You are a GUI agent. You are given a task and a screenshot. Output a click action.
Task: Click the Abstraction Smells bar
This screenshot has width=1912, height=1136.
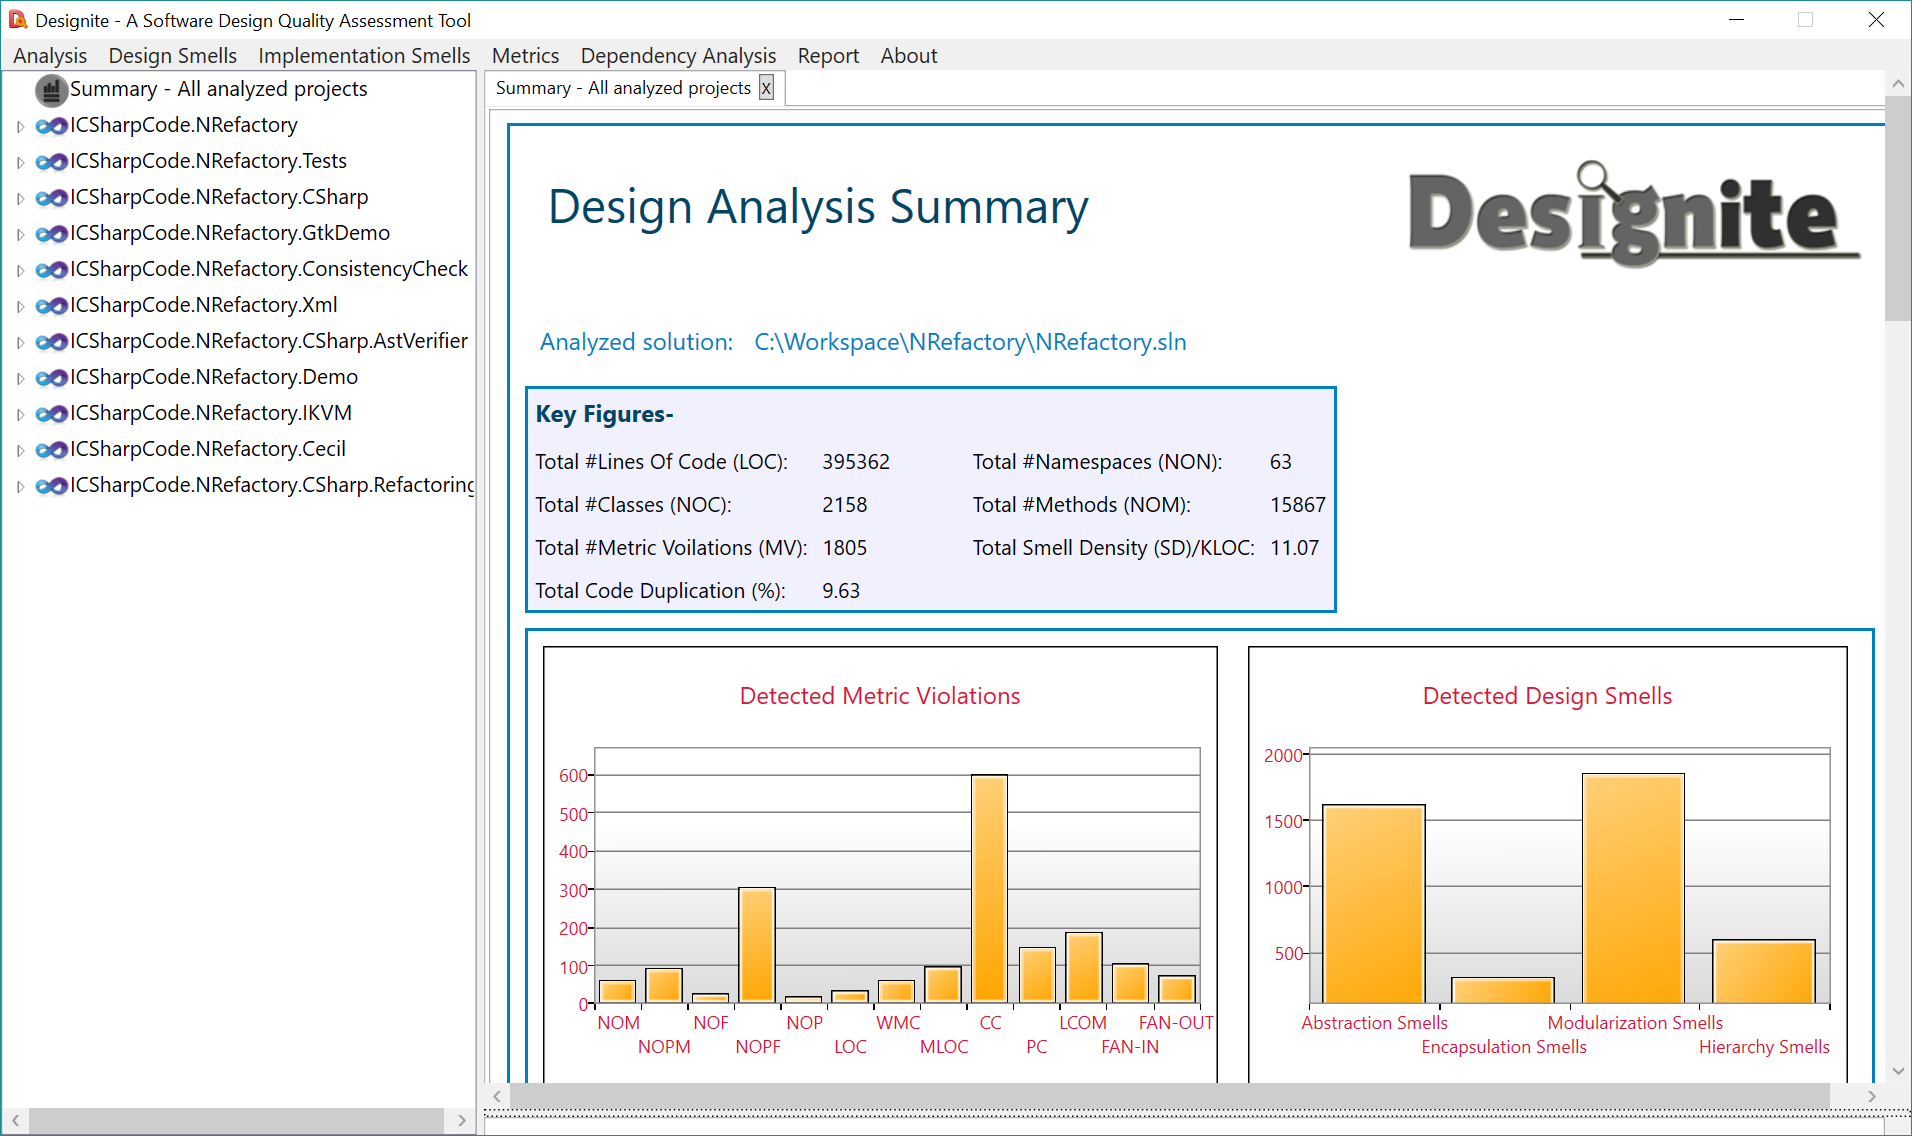[x=1374, y=904]
